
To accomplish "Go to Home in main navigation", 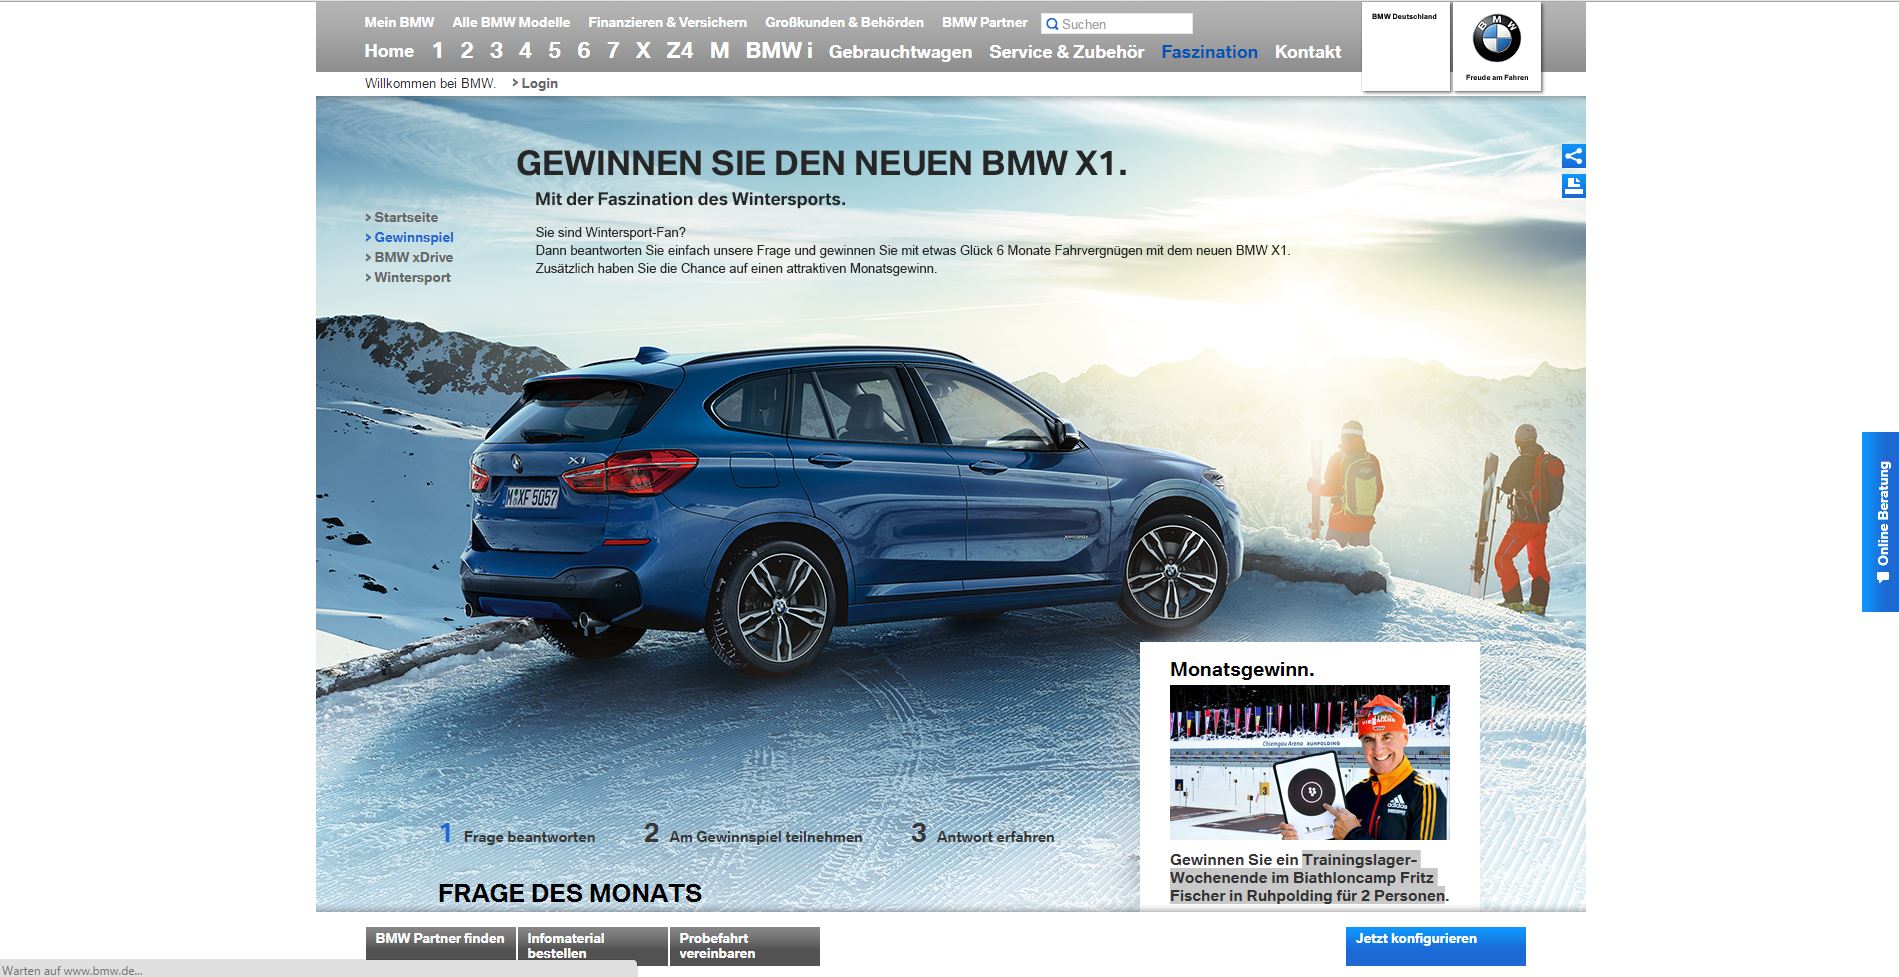I will pos(389,51).
